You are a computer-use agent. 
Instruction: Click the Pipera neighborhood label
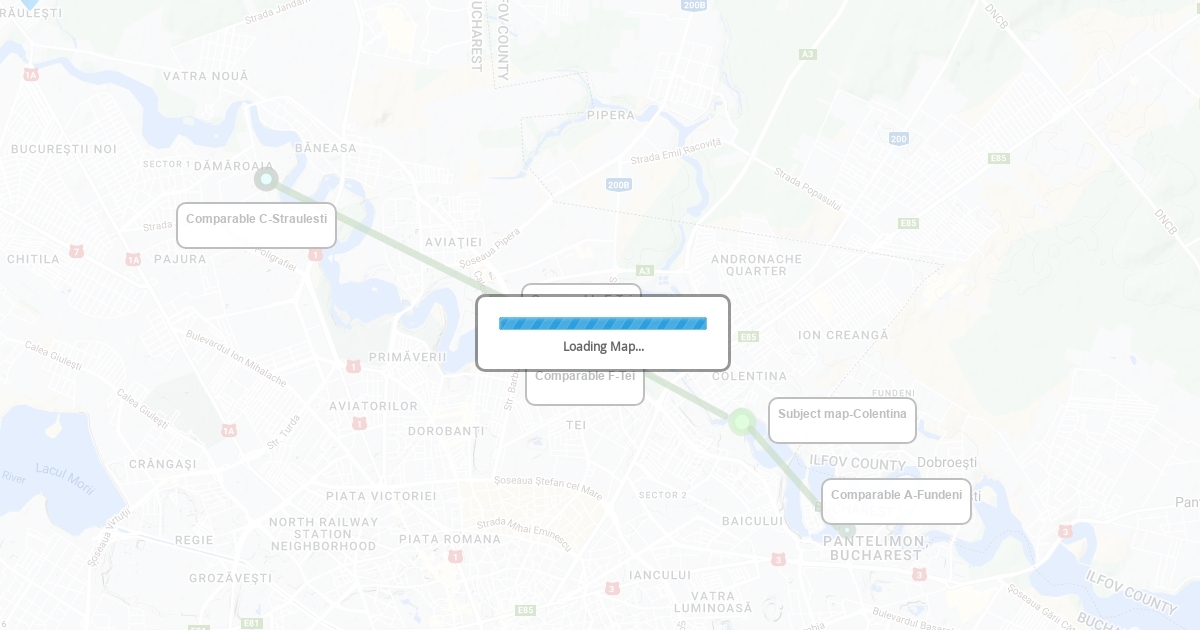click(611, 115)
